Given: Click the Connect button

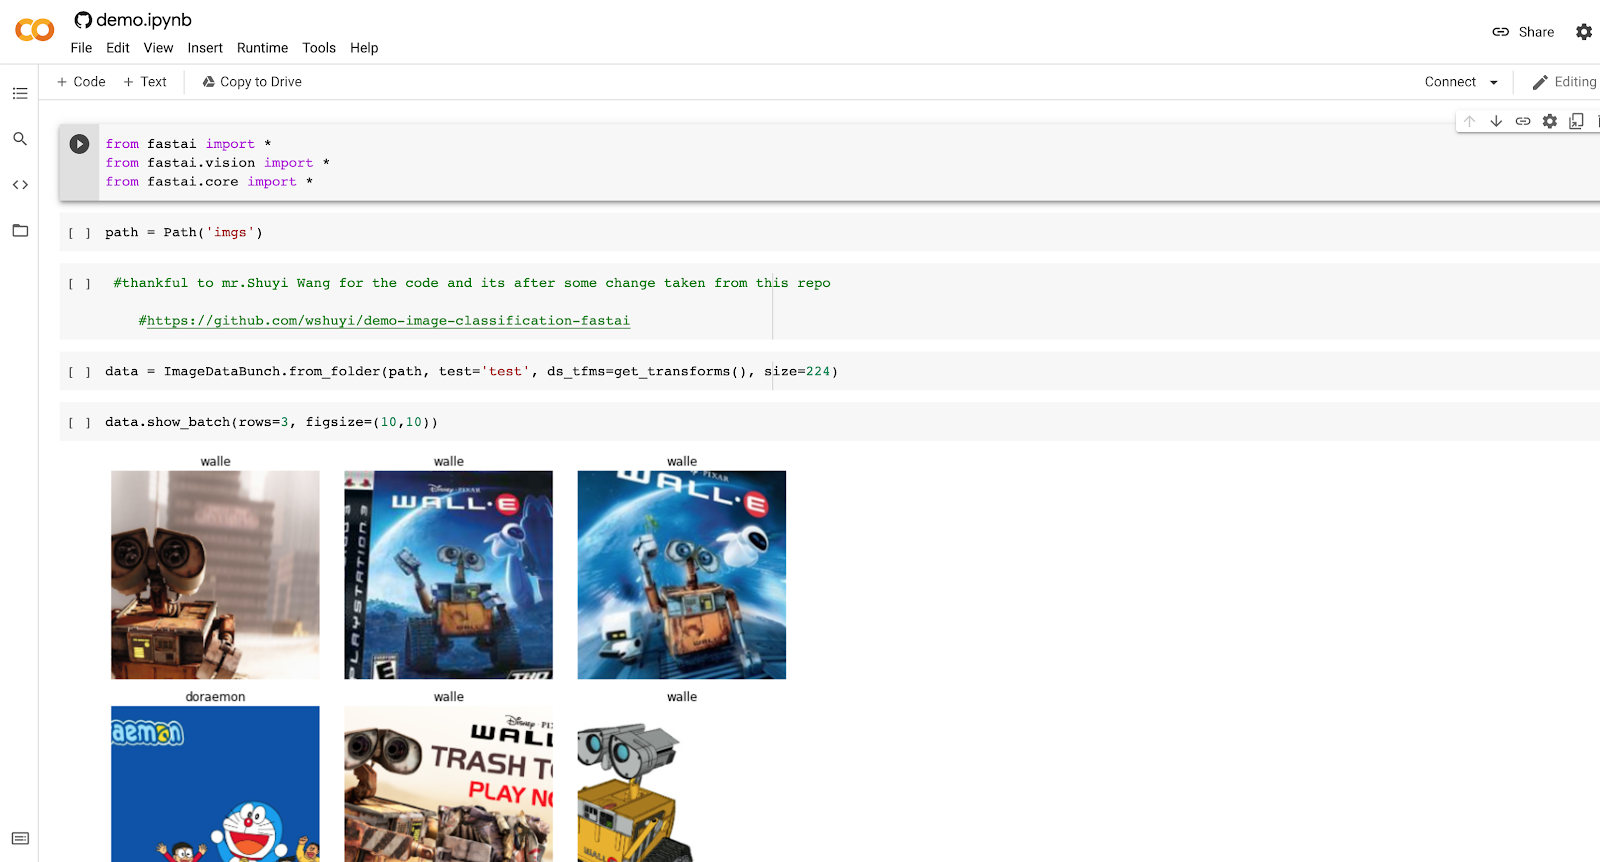Looking at the screenshot, I should [x=1450, y=82].
